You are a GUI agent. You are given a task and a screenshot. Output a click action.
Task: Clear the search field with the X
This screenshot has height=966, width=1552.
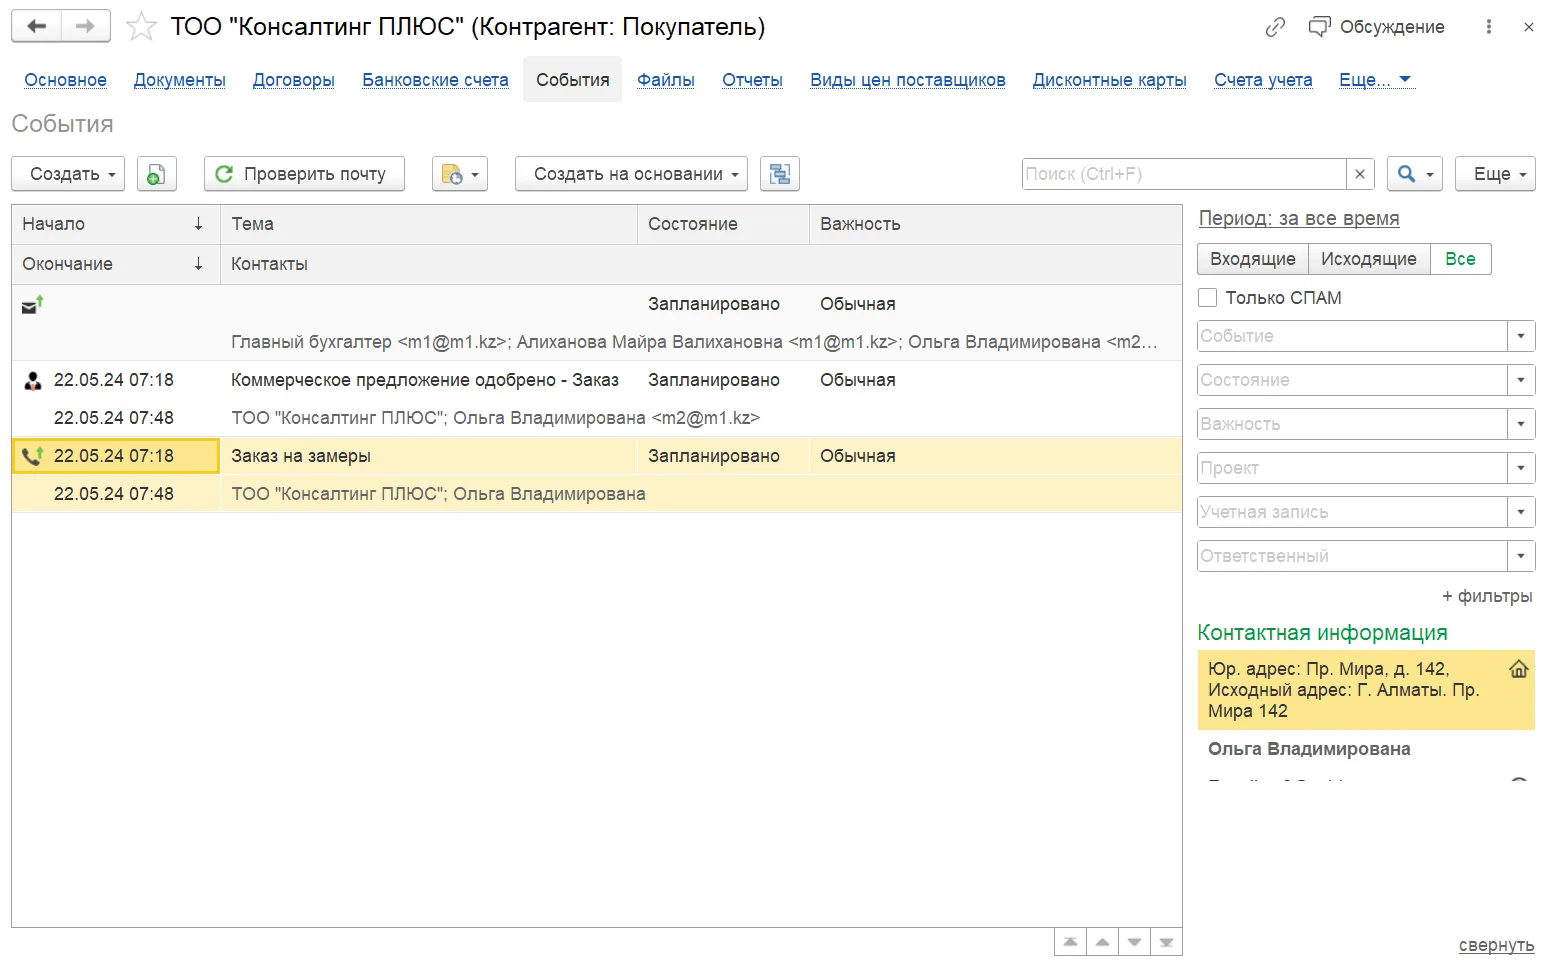click(1360, 174)
